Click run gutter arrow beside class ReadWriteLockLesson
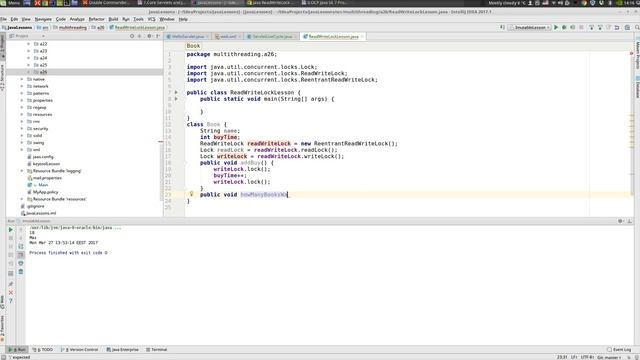The image size is (640, 360). tap(176, 92)
